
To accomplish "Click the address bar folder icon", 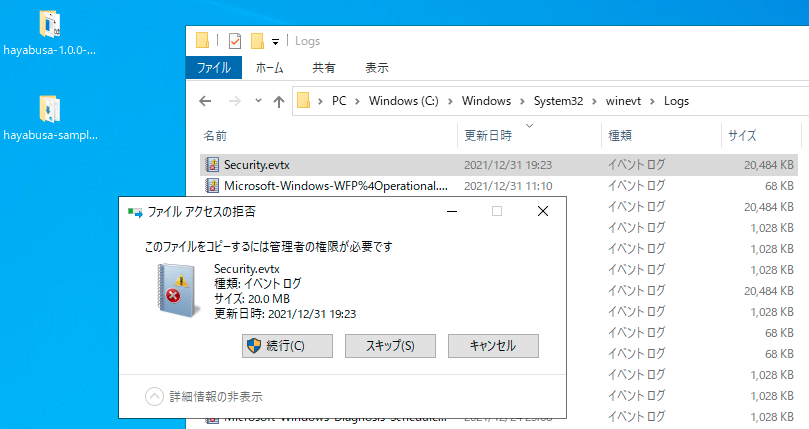I will (304, 100).
